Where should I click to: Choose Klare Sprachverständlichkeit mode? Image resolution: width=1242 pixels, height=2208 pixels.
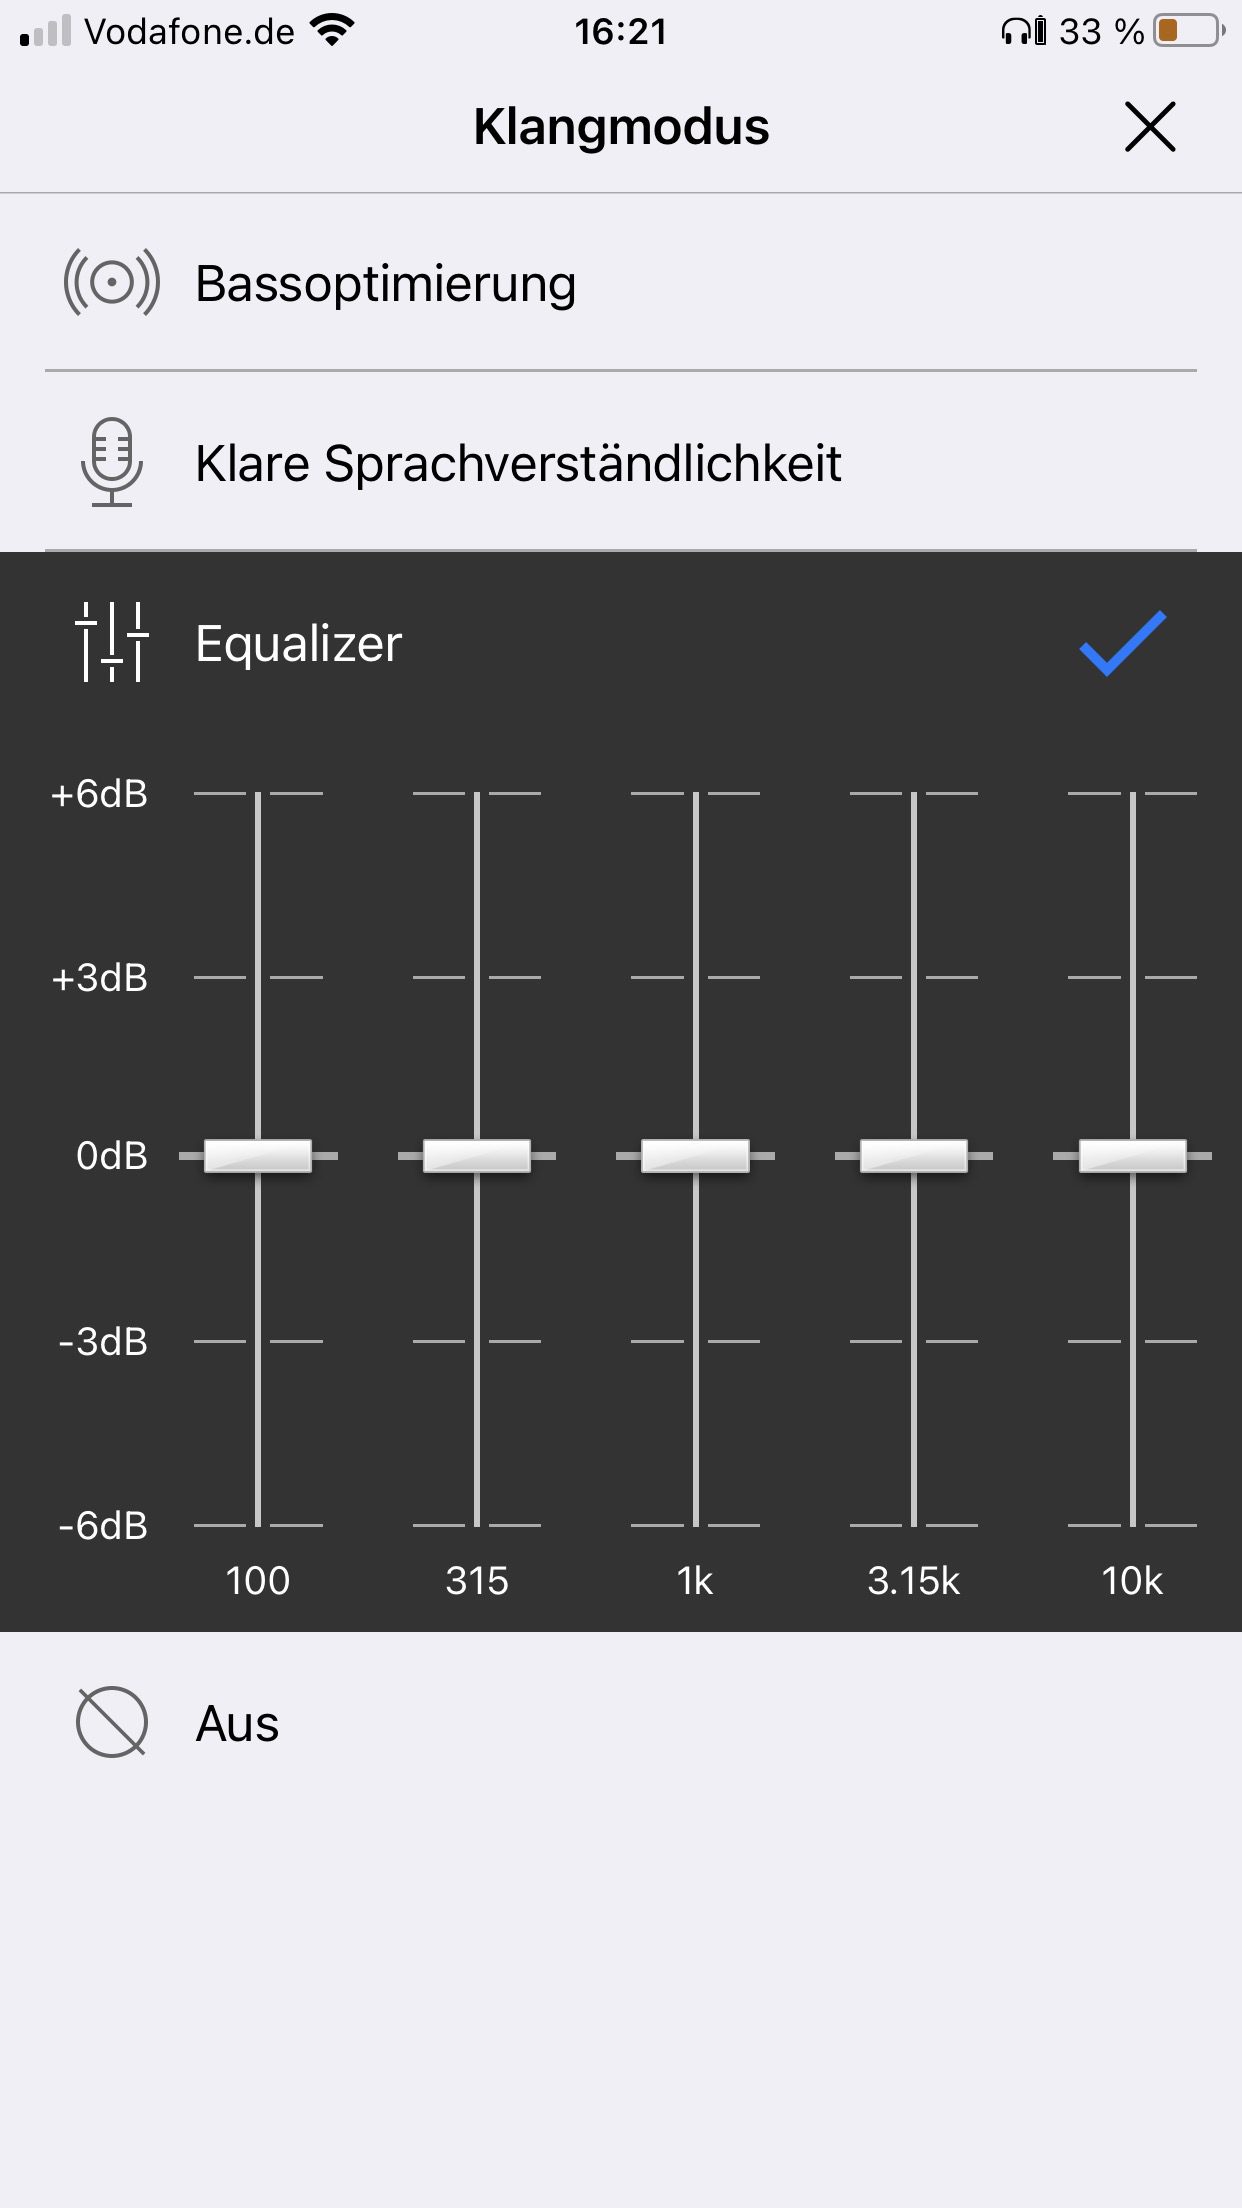[518, 463]
